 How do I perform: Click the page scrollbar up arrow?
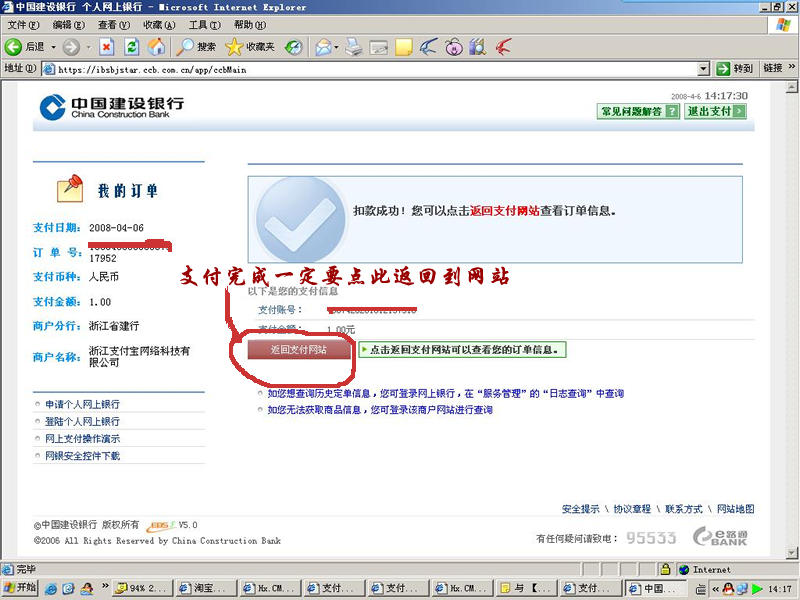coord(791,88)
